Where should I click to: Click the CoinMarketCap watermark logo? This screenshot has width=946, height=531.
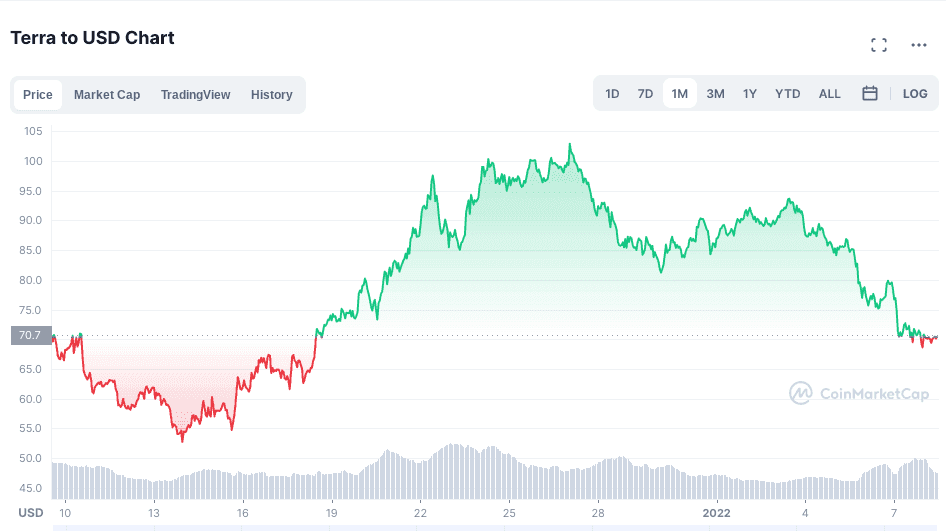(859, 393)
